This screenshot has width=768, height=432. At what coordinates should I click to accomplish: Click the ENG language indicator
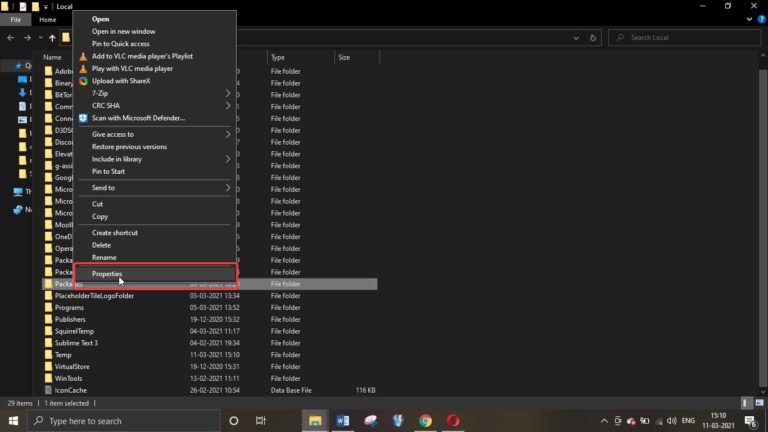tap(688, 421)
